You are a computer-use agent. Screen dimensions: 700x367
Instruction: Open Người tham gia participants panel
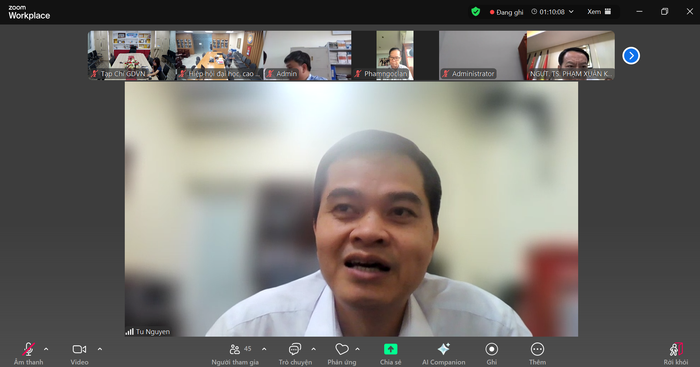coord(235,349)
